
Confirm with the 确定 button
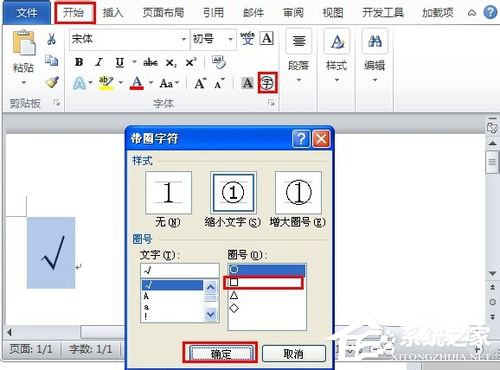point(220,353)
